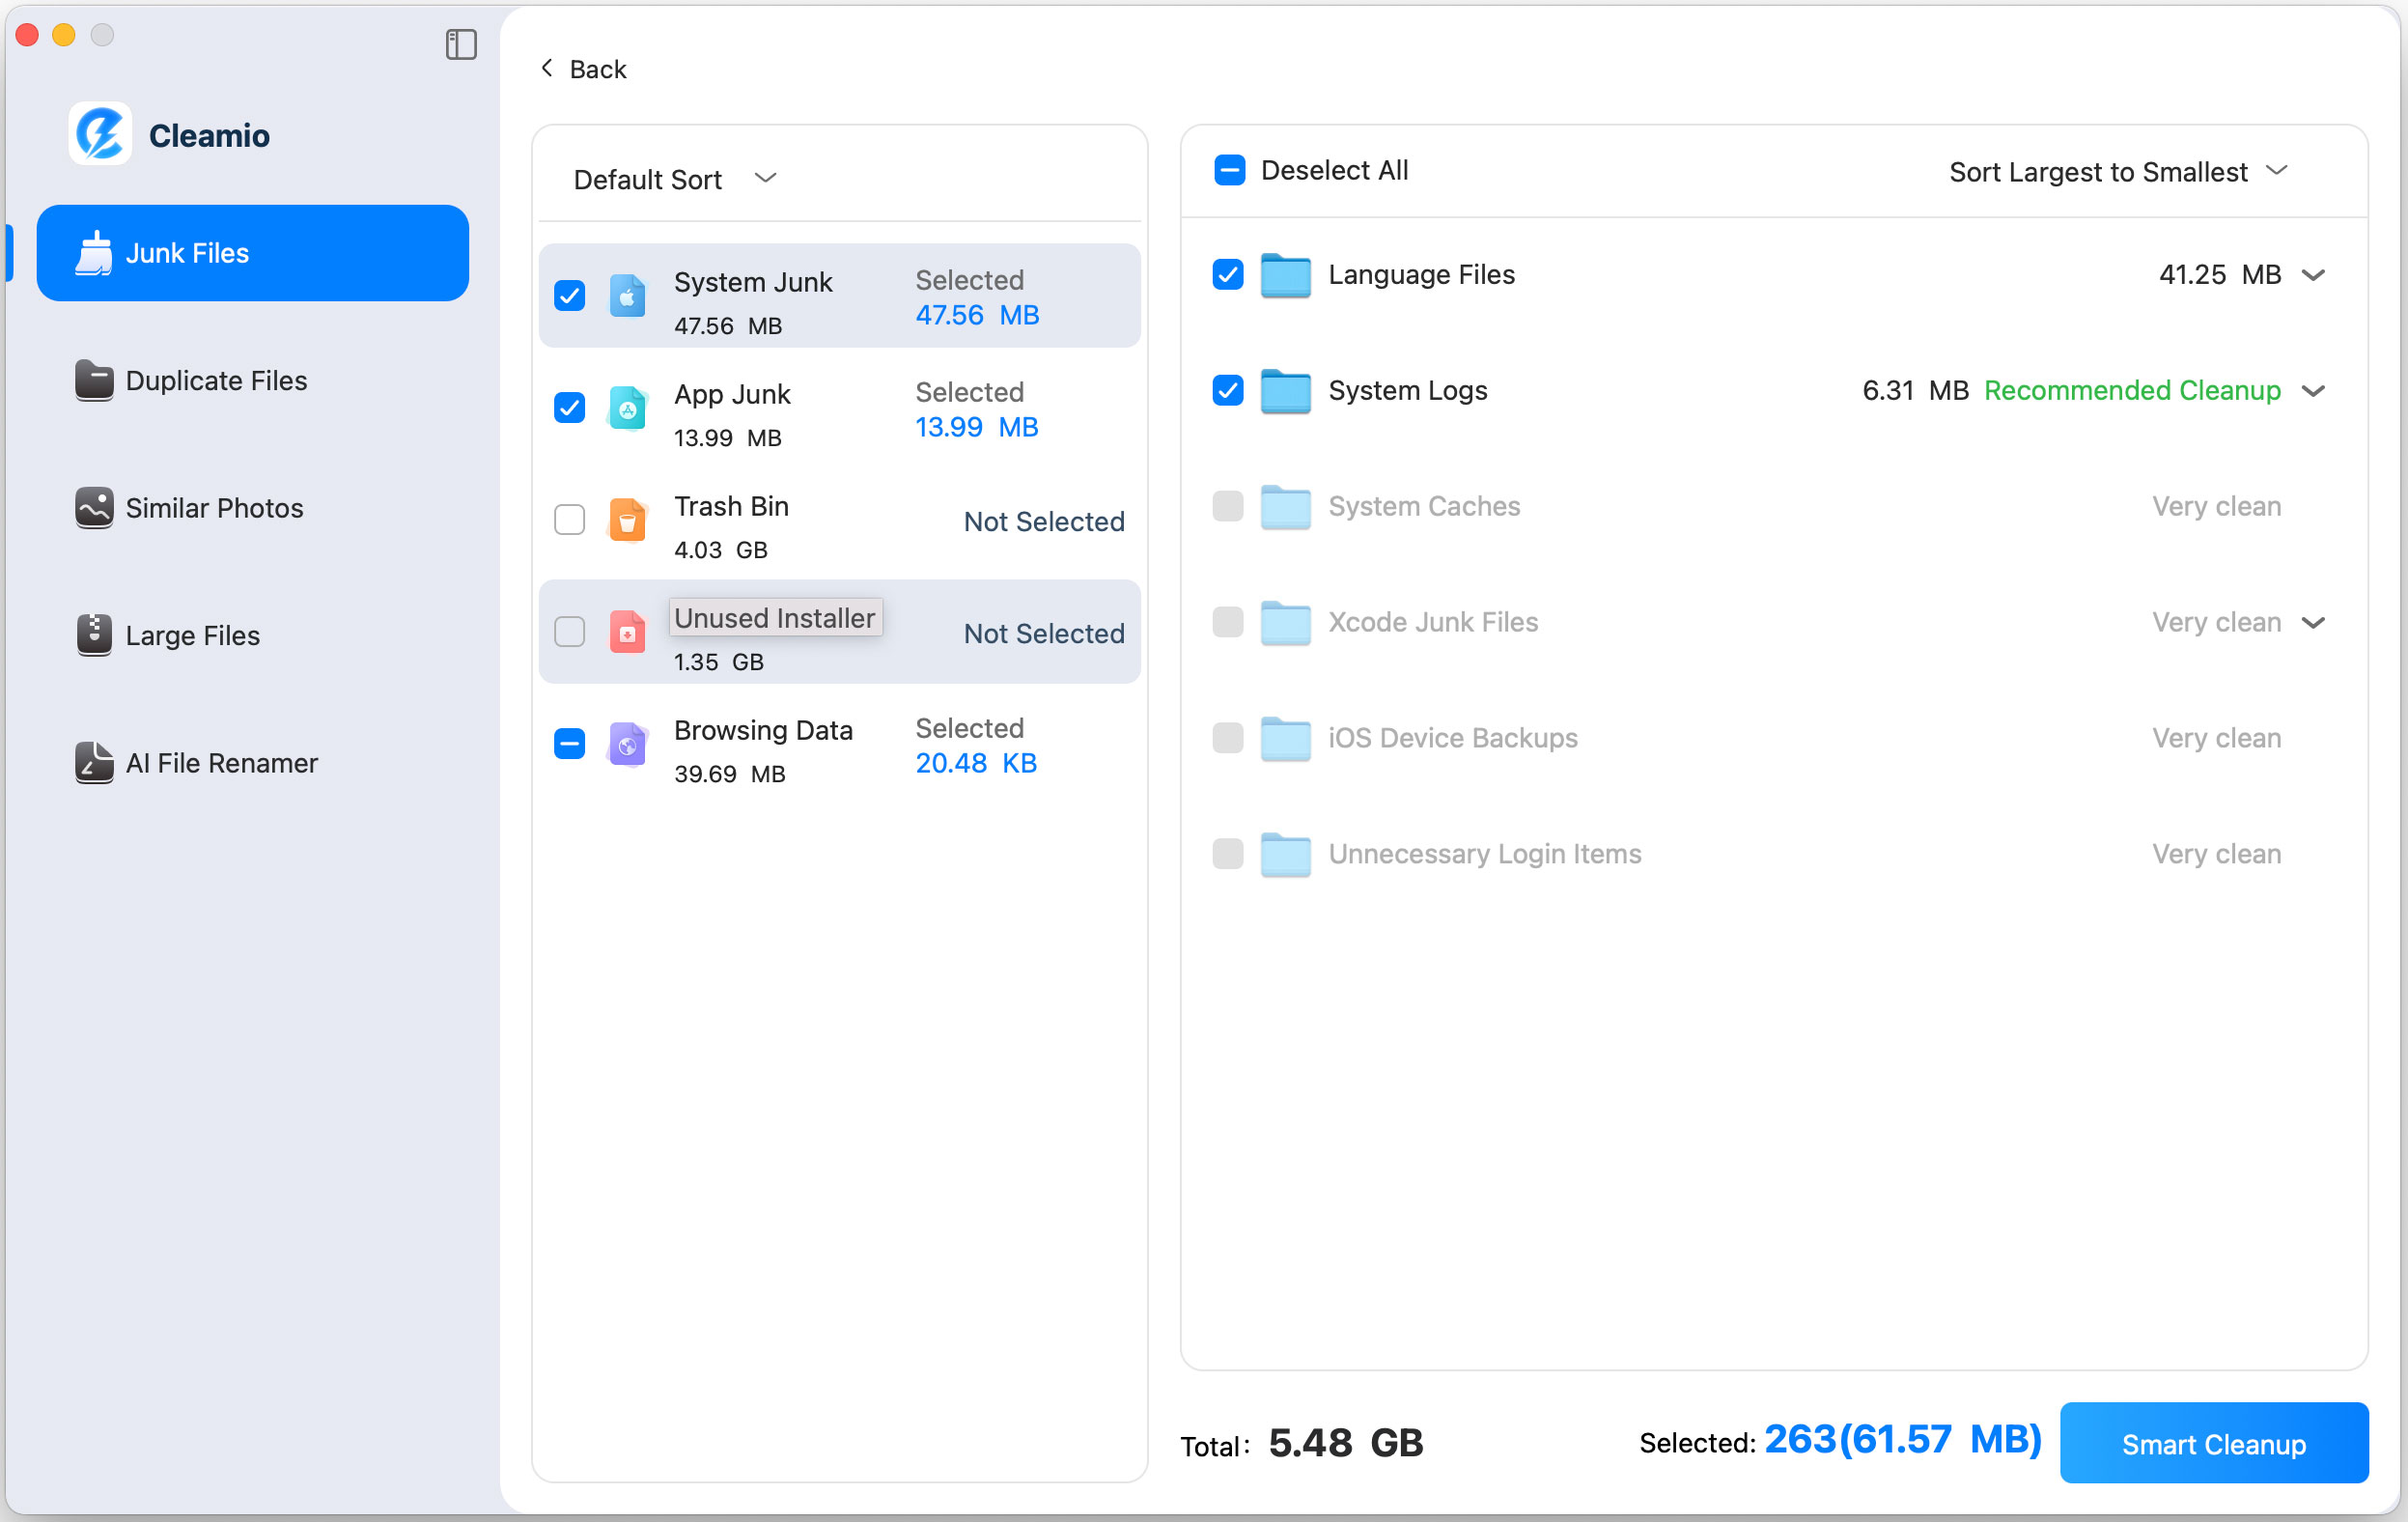Select the Large Files tool

192,635
